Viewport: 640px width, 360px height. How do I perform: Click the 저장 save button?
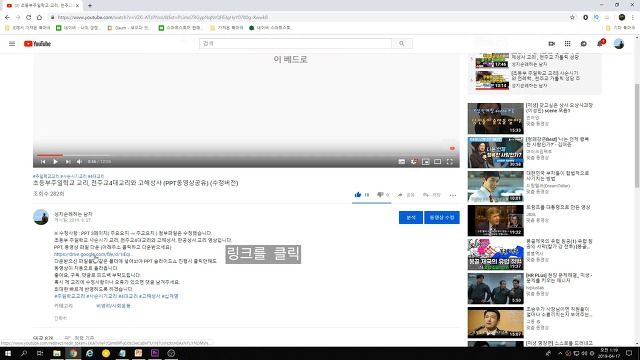pyautogui.click(x=432, y=195)
